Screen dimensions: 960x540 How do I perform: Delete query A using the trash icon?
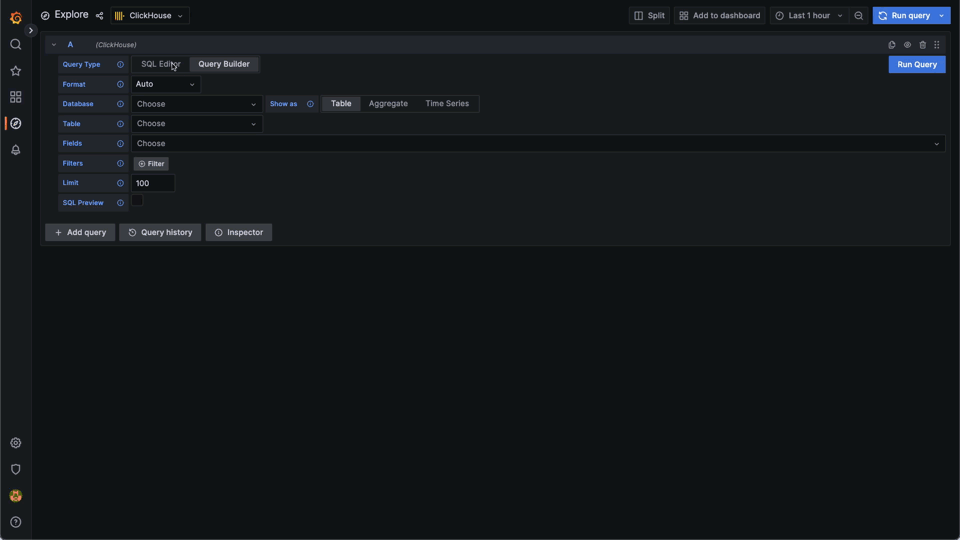click(x=922, y=45)
